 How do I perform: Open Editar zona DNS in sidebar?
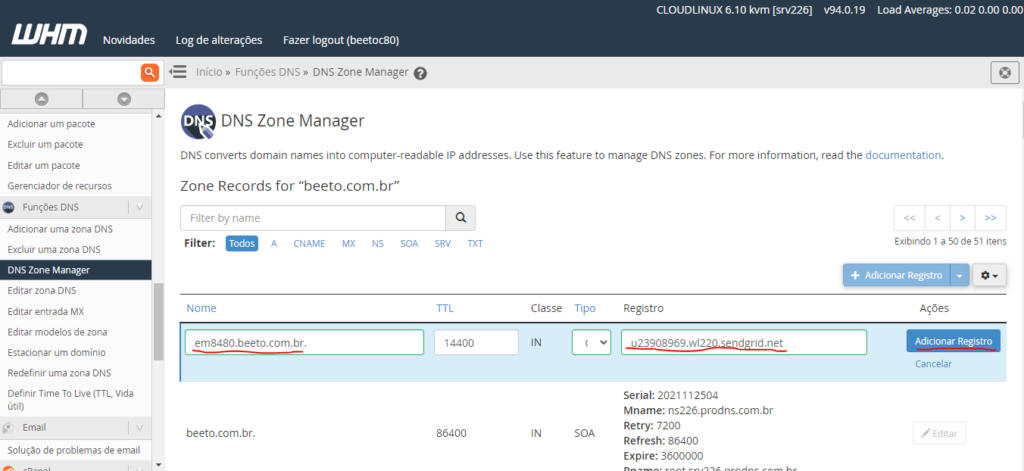pyautogui.click(x=42, y=291)
